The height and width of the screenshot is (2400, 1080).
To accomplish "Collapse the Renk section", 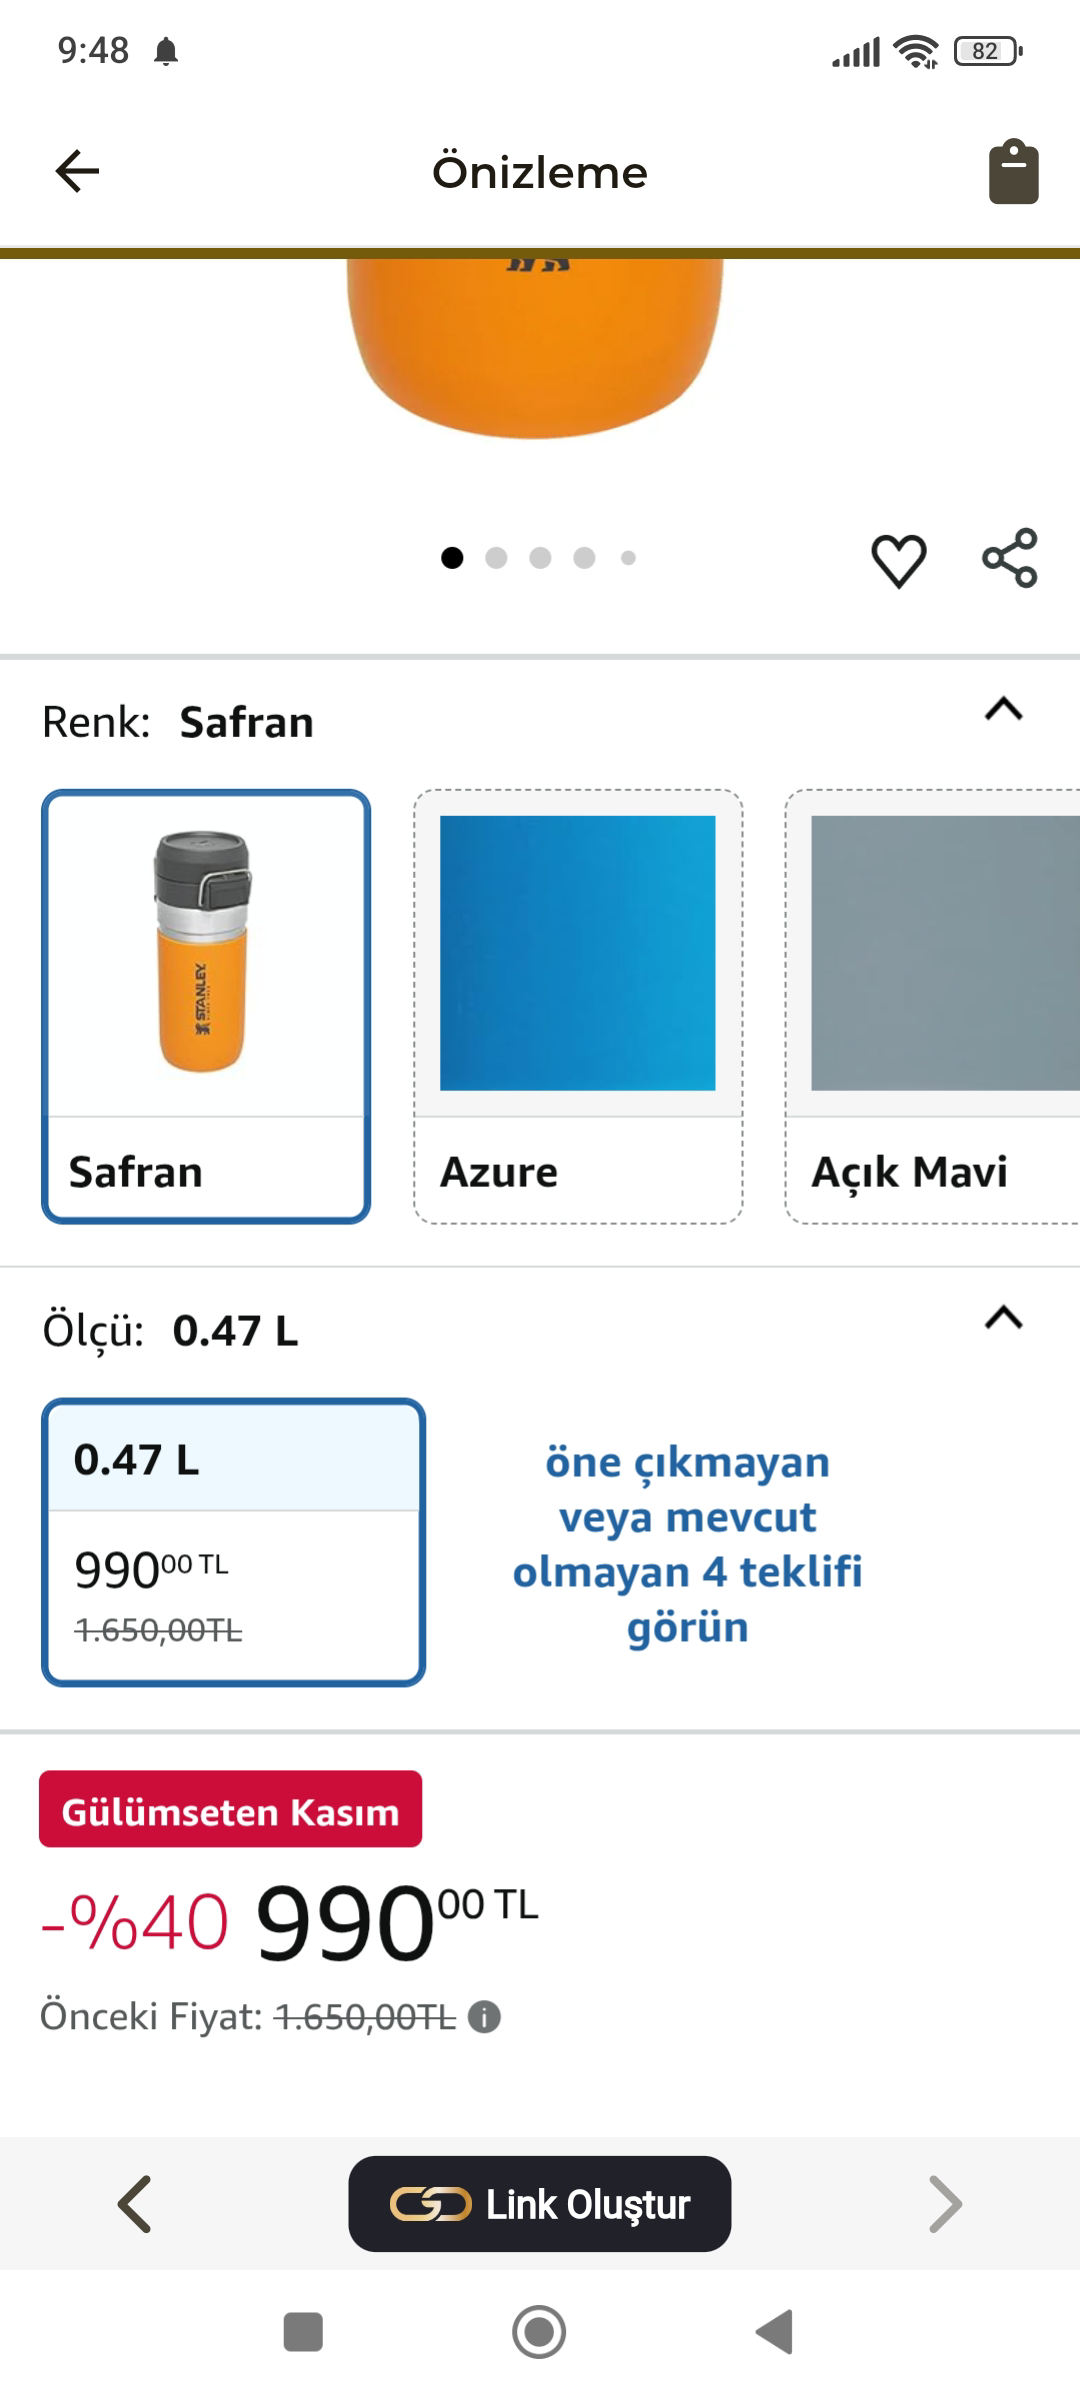I will [x=1003, y=709].
